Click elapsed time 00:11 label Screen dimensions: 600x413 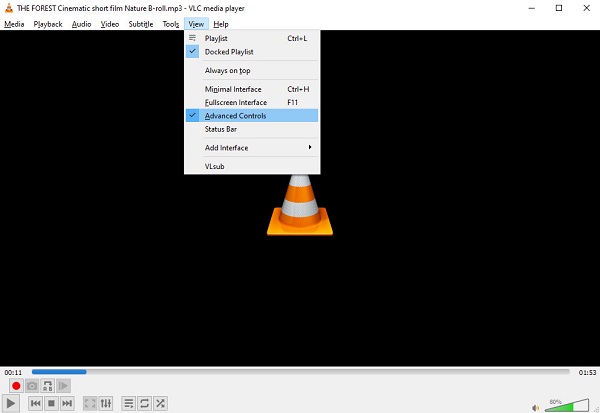coord(13,372)
